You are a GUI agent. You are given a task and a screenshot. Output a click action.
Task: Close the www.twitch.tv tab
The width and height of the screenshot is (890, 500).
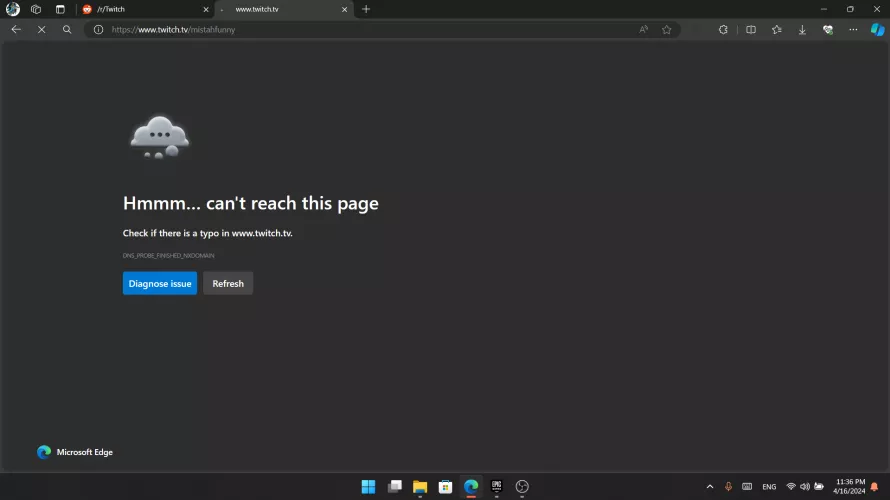point(345,9)
